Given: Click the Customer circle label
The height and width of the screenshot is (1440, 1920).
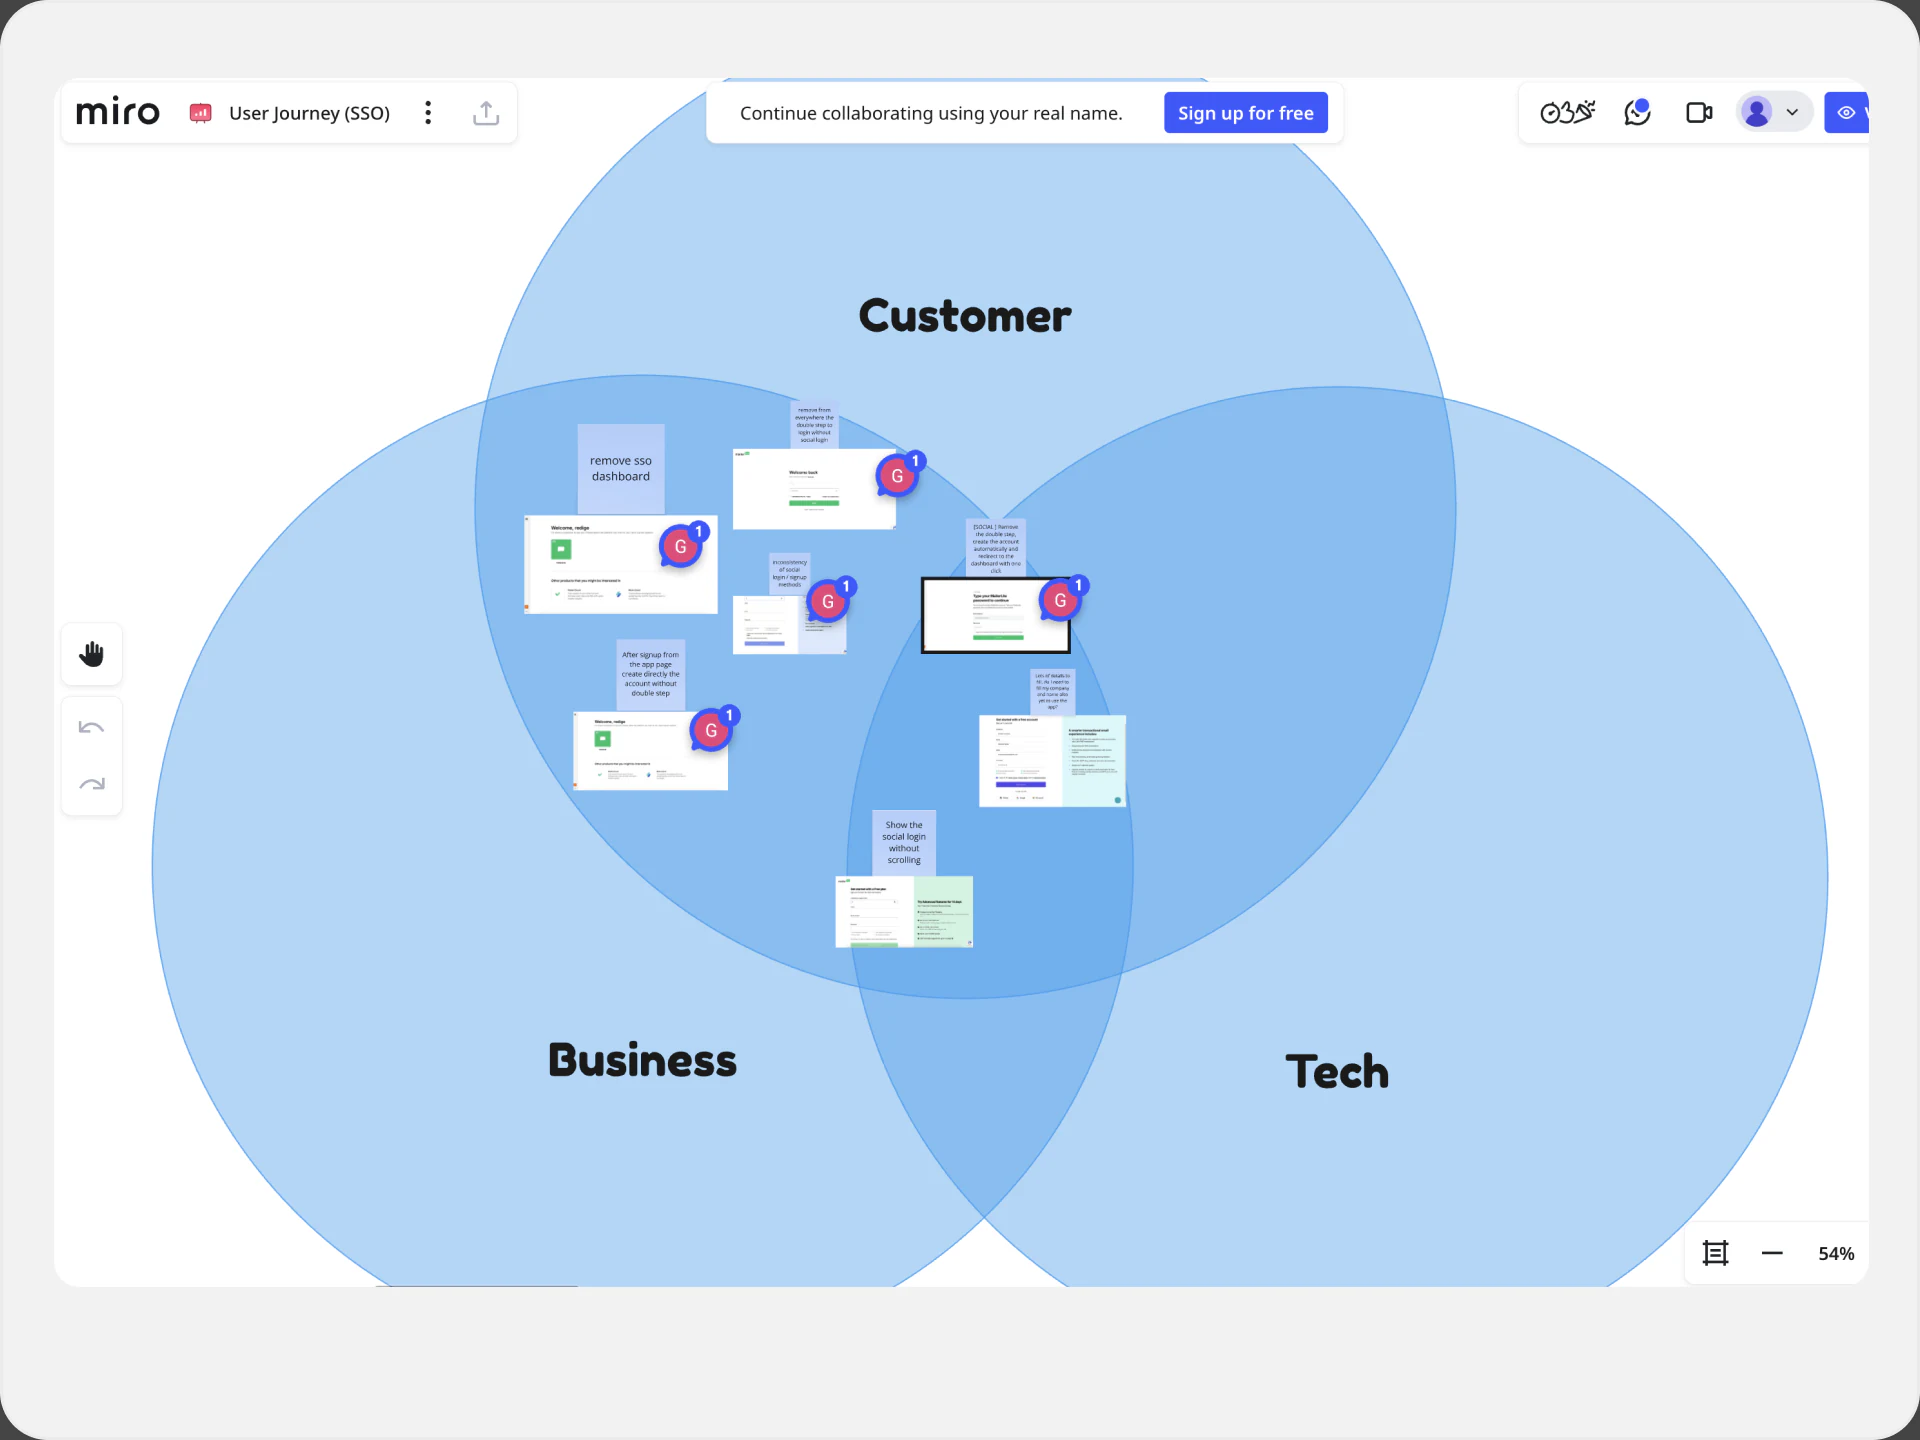Looking at the screenshot, I should [x=965, y=316].
